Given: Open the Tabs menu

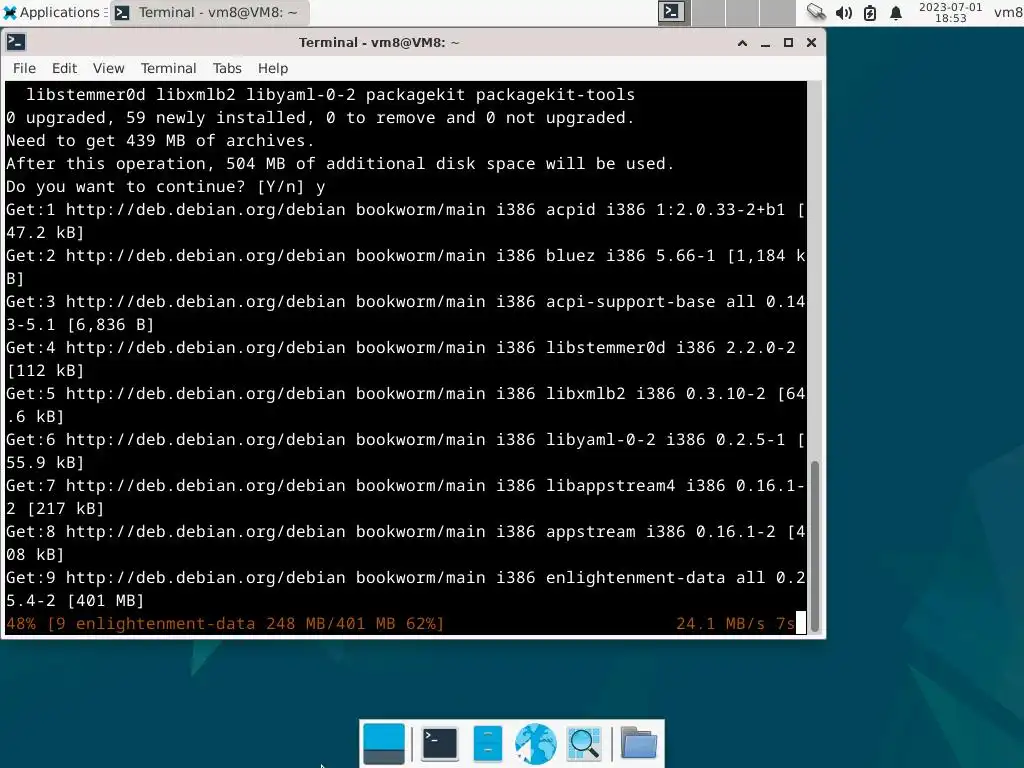Looking at the screenshot, I should click(227, 68).
